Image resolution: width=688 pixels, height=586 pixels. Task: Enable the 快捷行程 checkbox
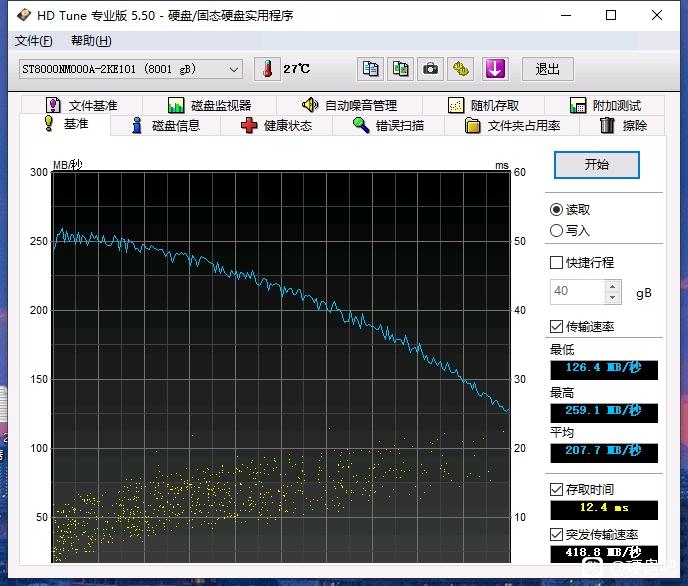click(556, 263)
